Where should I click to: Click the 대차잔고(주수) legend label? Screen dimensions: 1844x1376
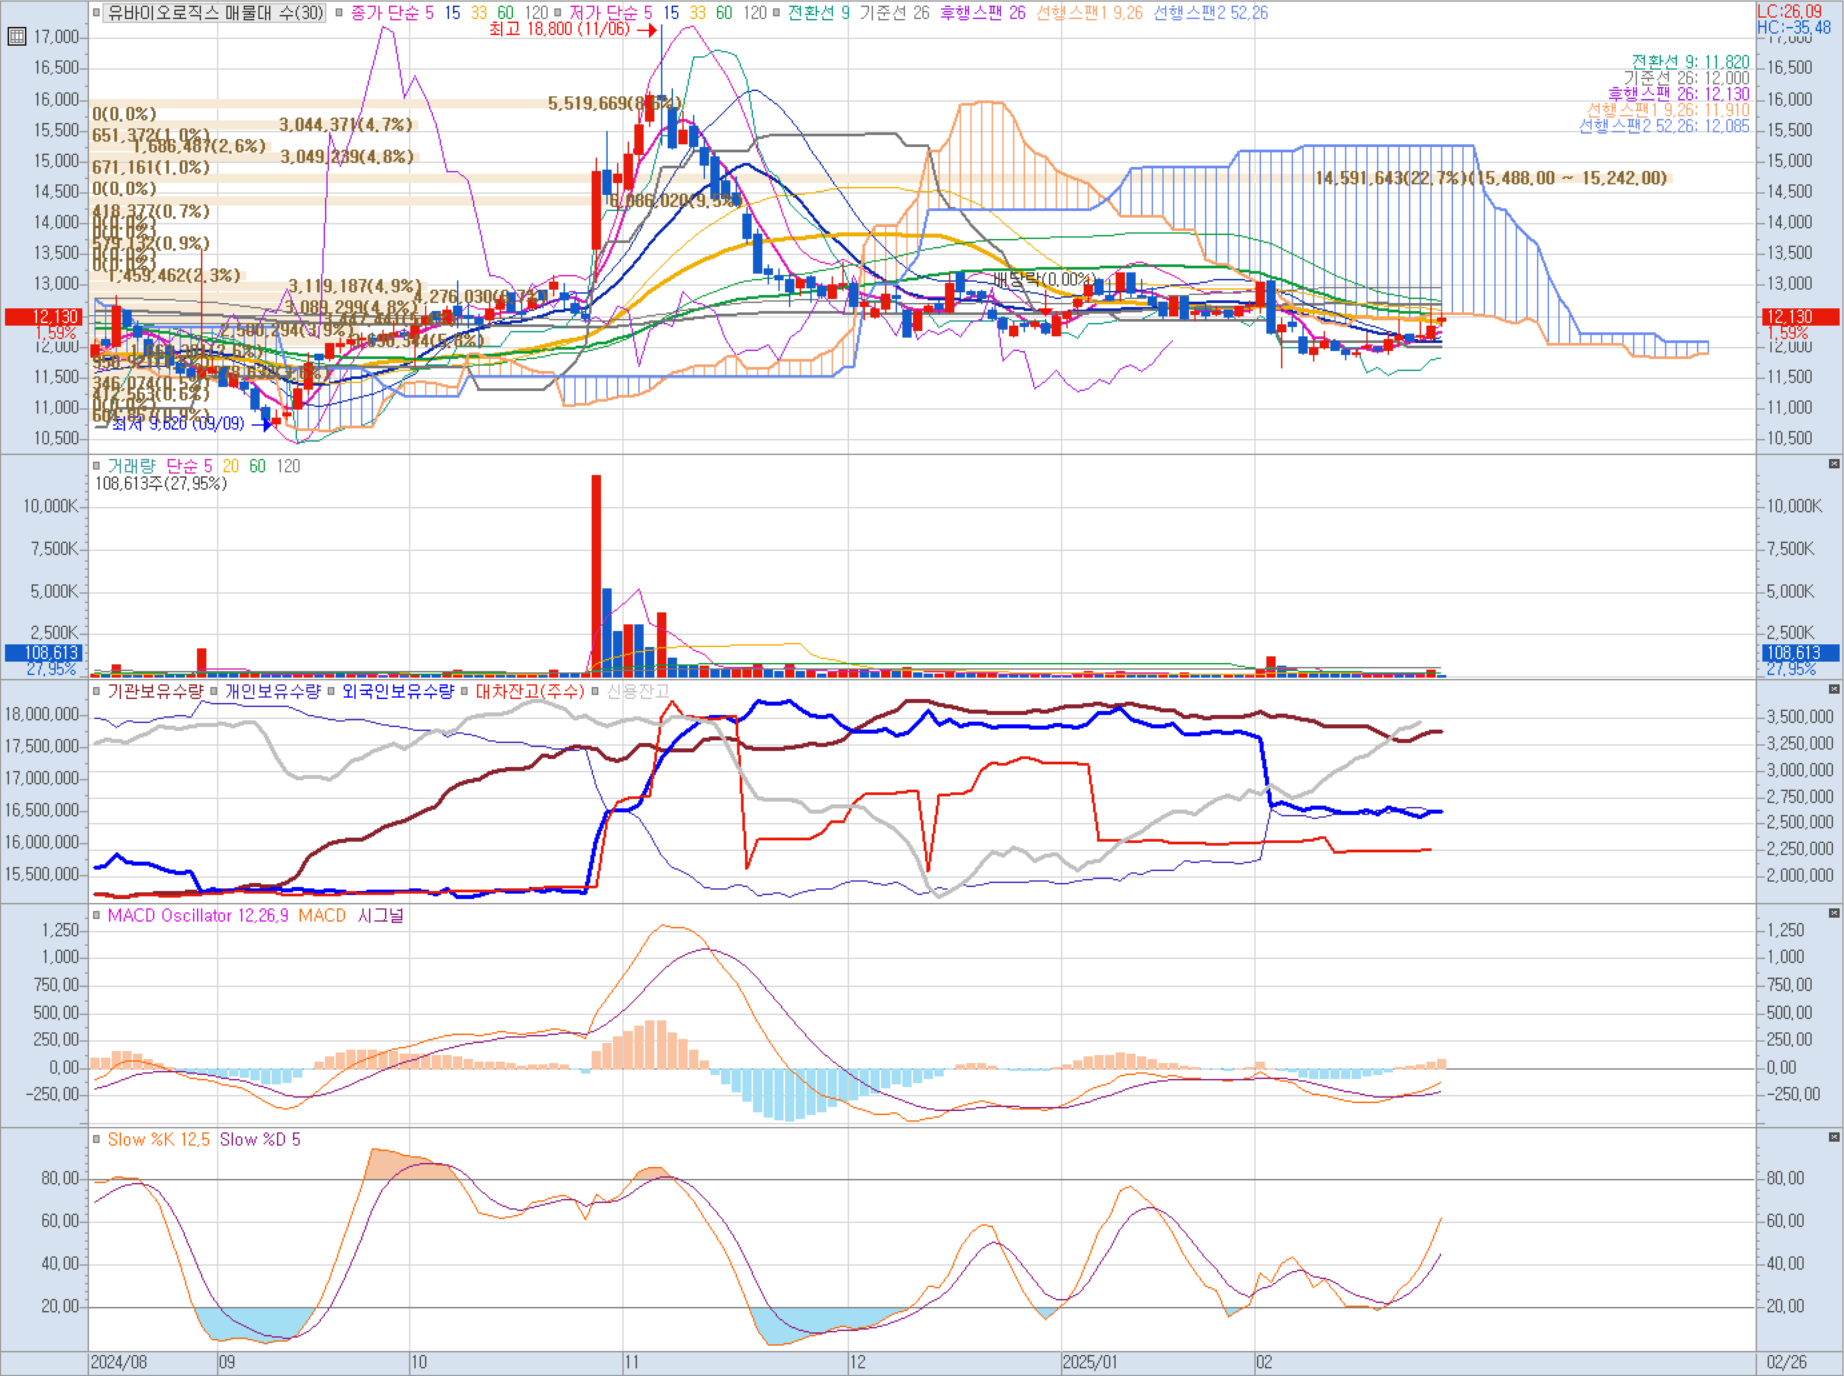pyautogui.click(x=530, y=691)
